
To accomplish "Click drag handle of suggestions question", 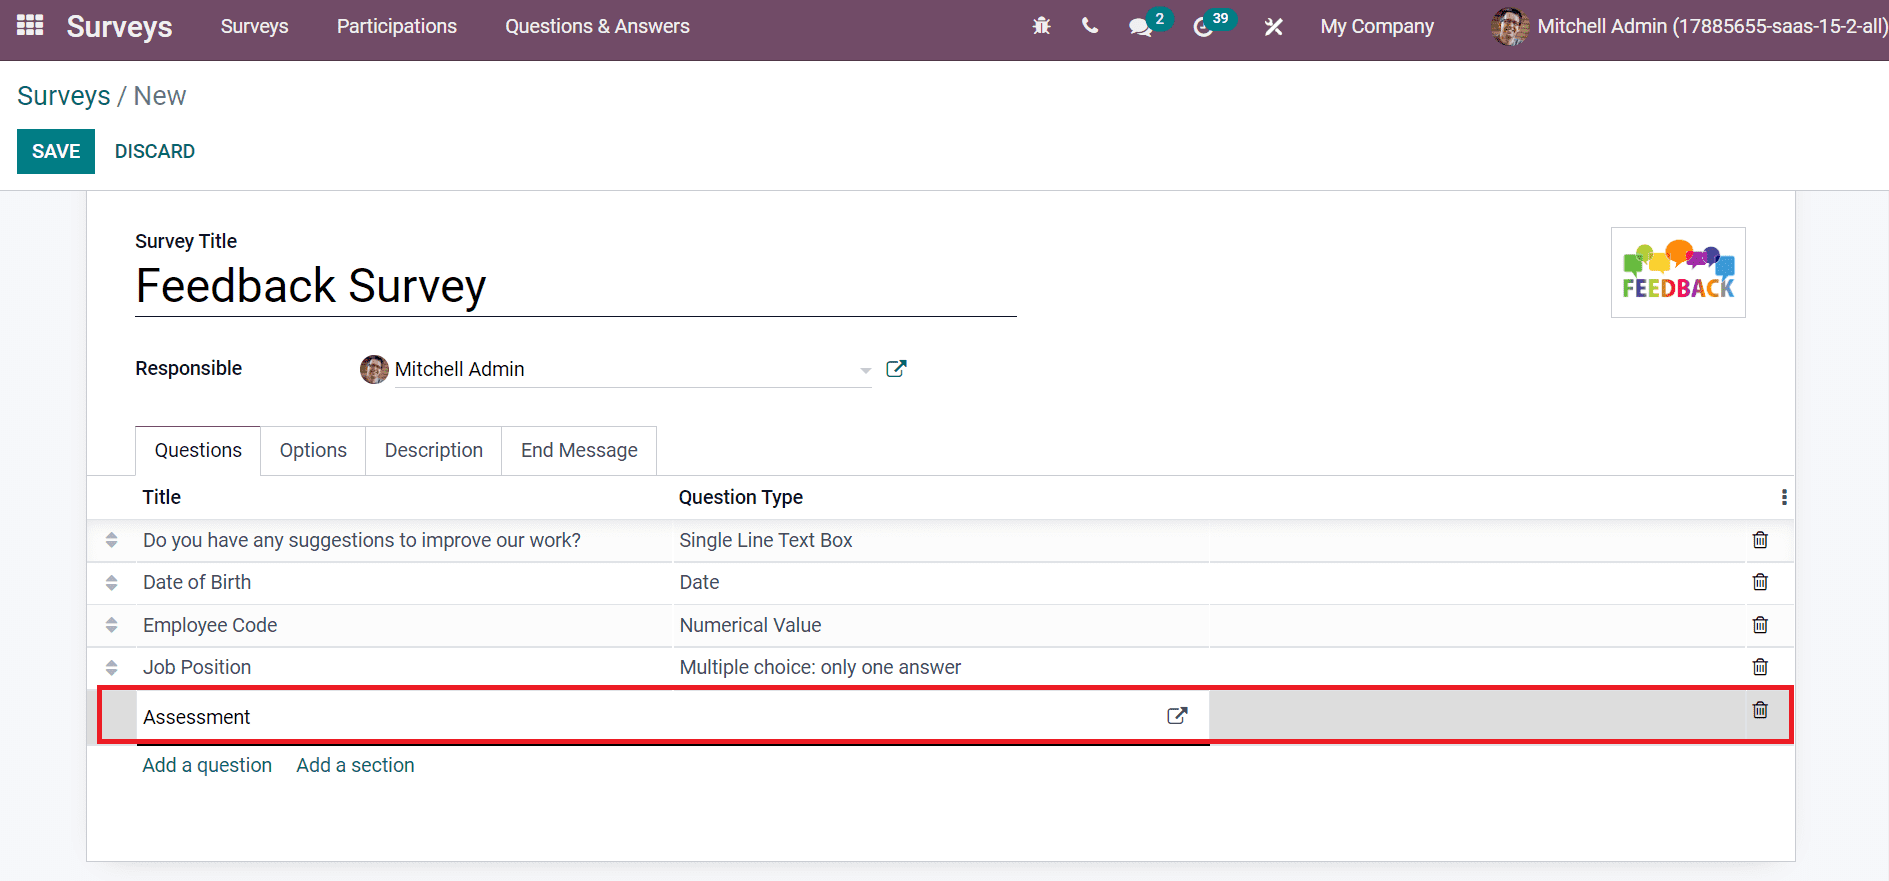I will (x=111, y=540).
